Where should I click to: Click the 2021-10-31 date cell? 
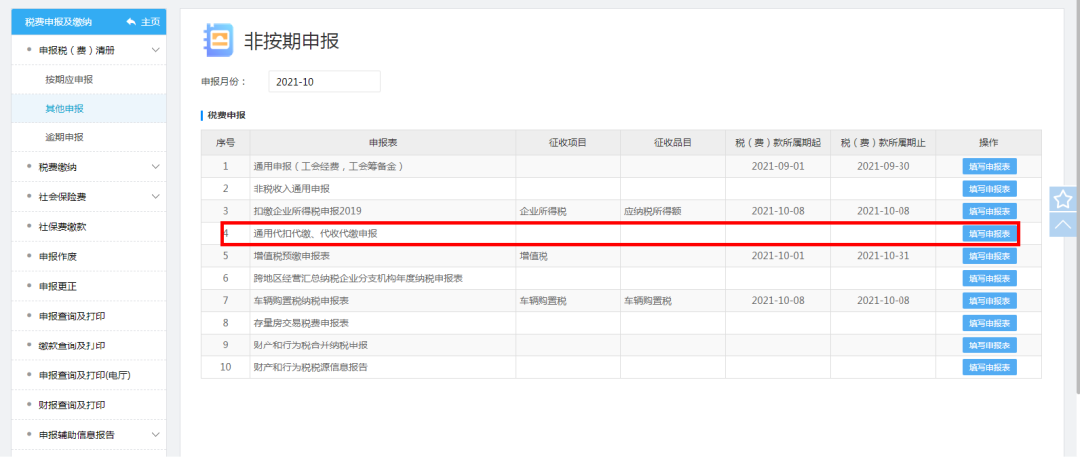[883, 256]
